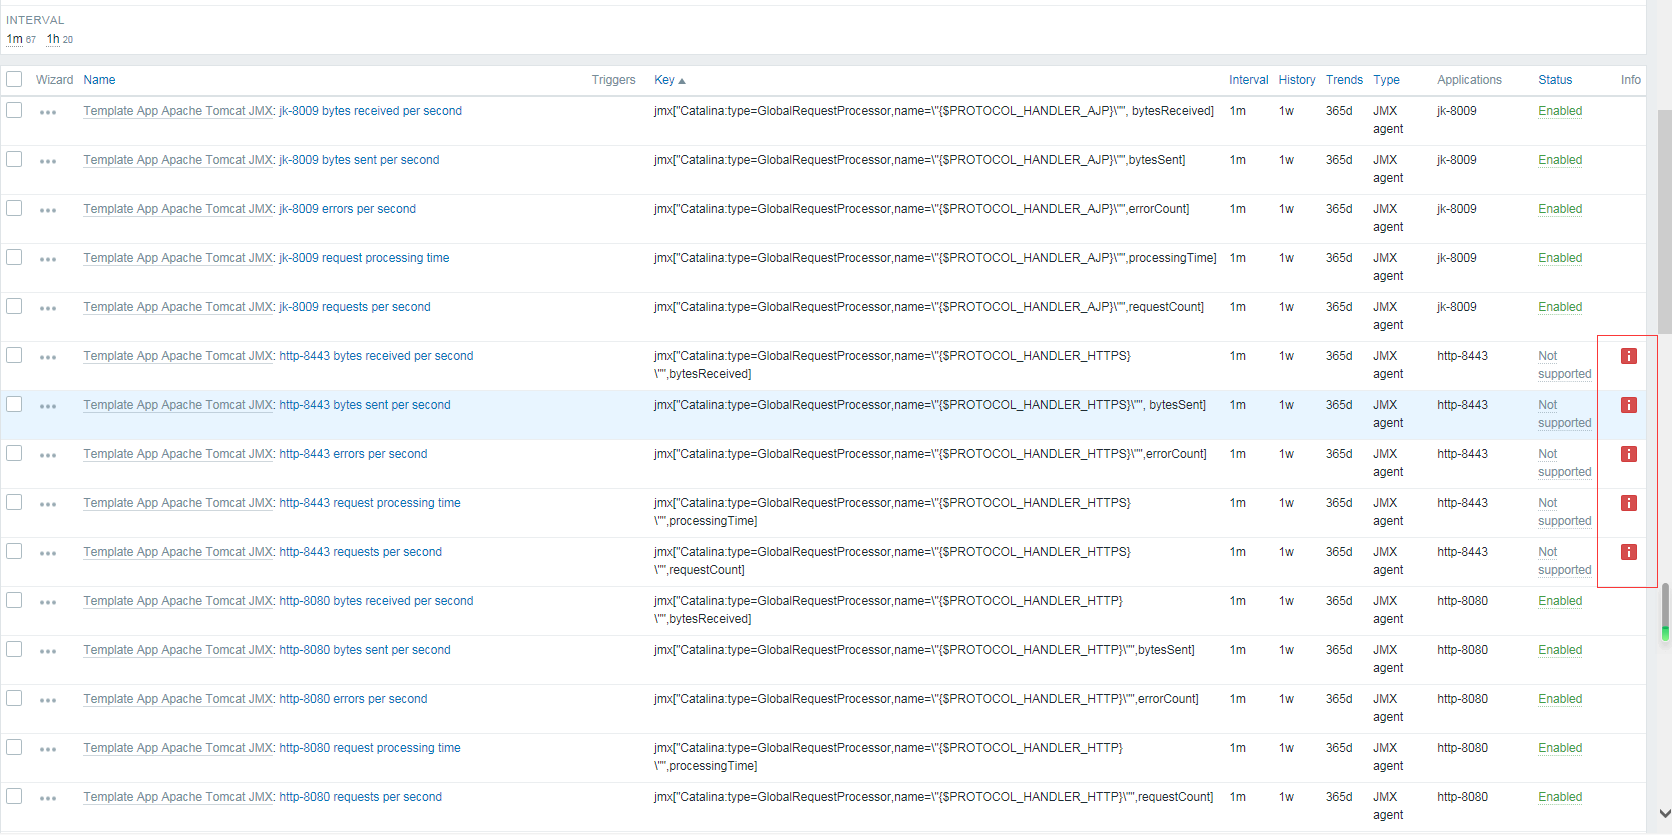The width and height of the screenshot is (1672, 835).
Task: Tick checkbox for jk-8009 bytes sent per second
Action: tap(14, 159)
